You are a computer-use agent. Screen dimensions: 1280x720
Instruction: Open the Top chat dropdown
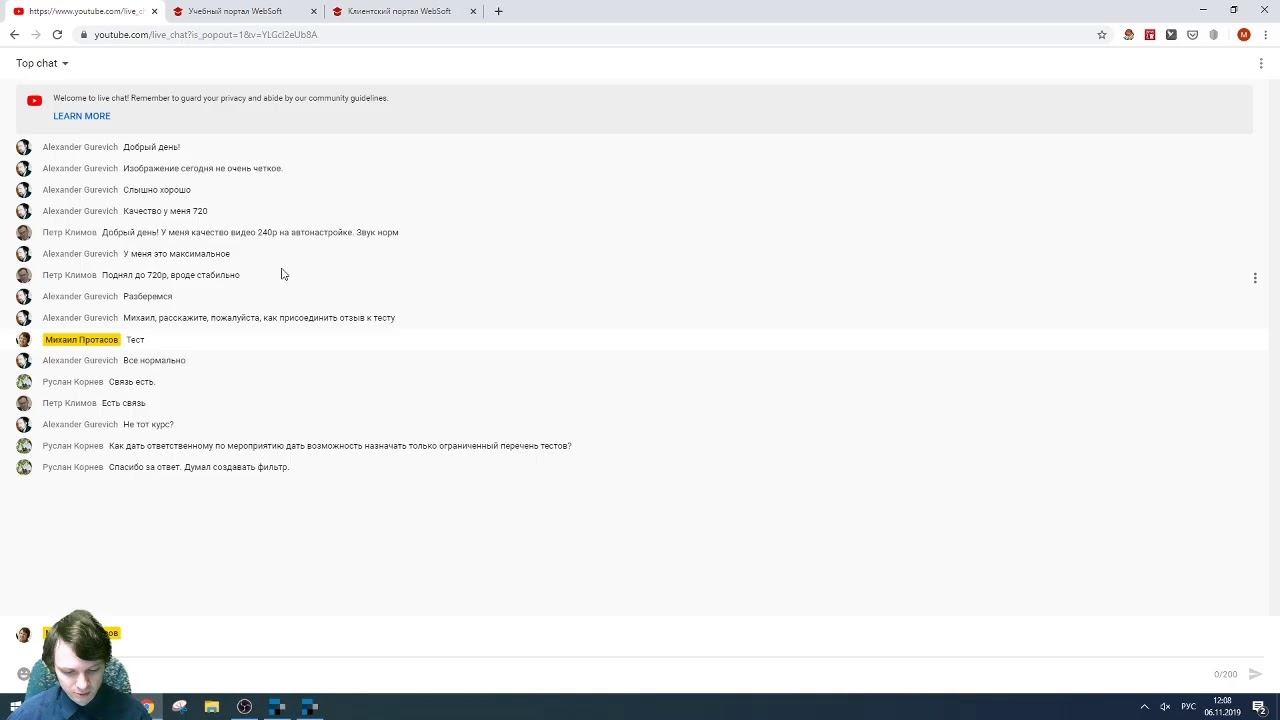[42, 63]
